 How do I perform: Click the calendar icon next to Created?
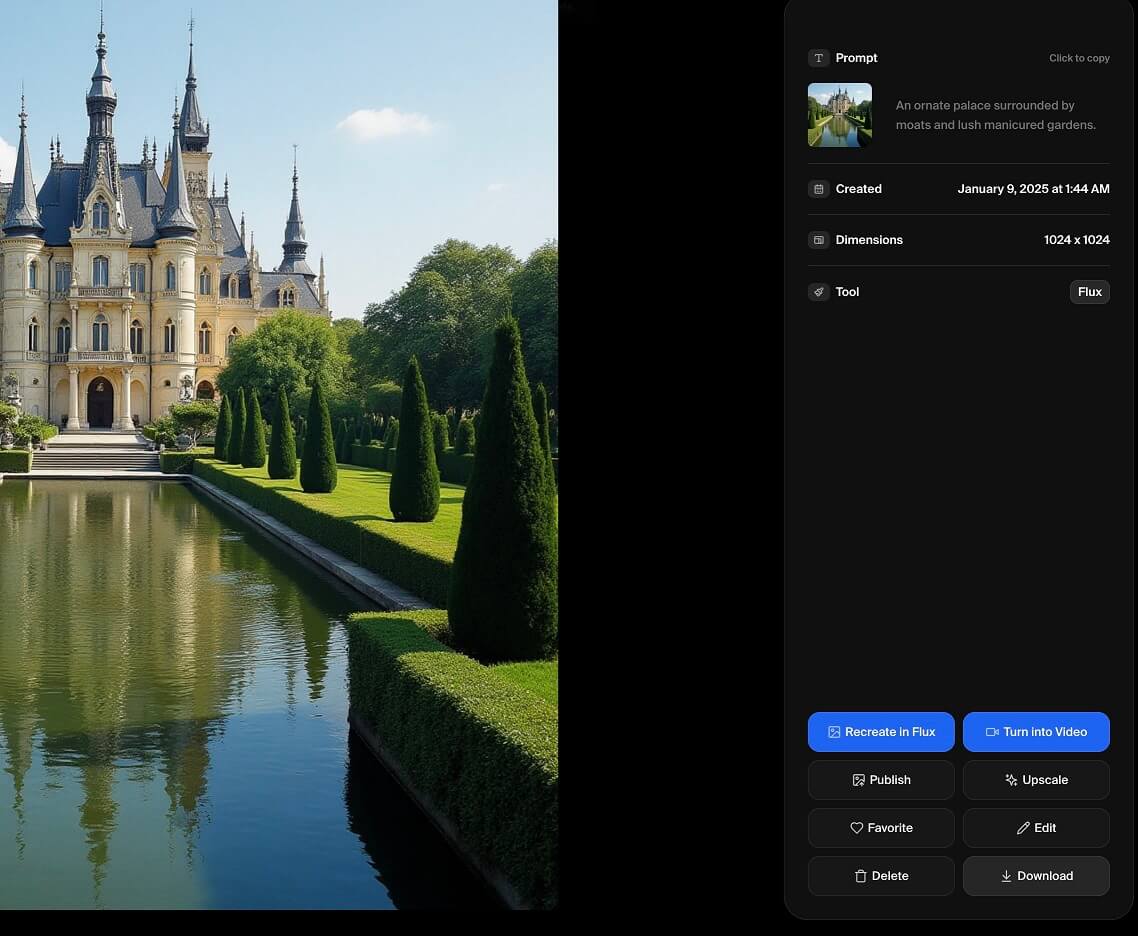point(818,189)
